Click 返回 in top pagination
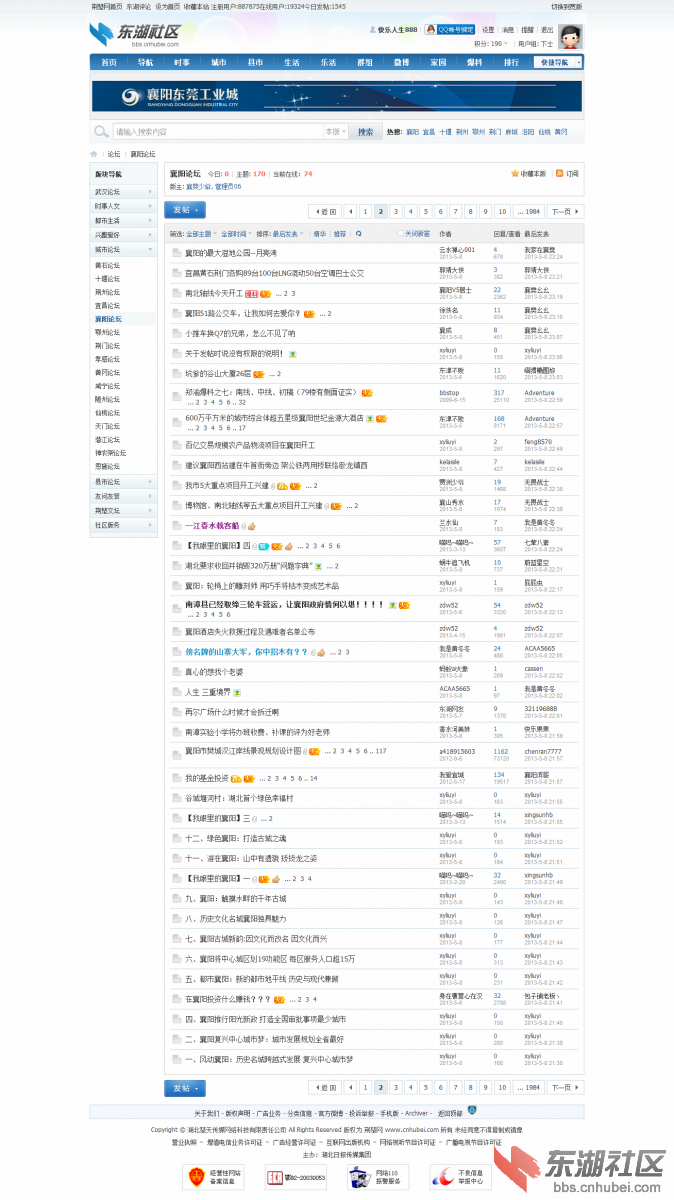The image size is (674, 1200). click(x=325, y=211)
